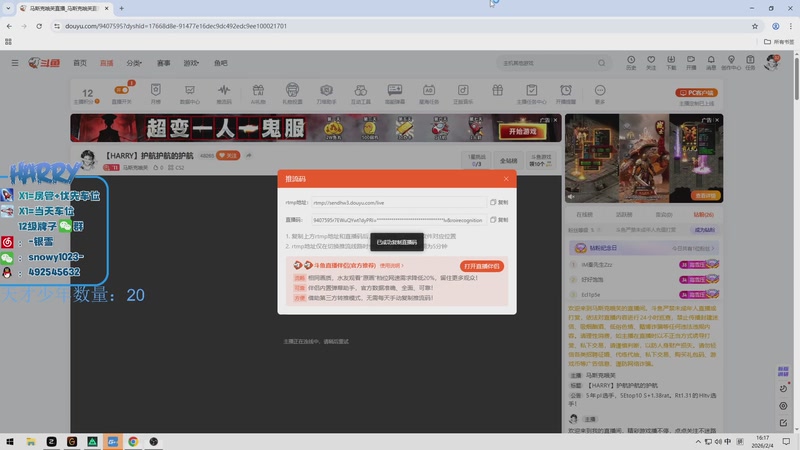Open the 礼物设置 icon
The image size is (800, 450).
coord(292,90)
